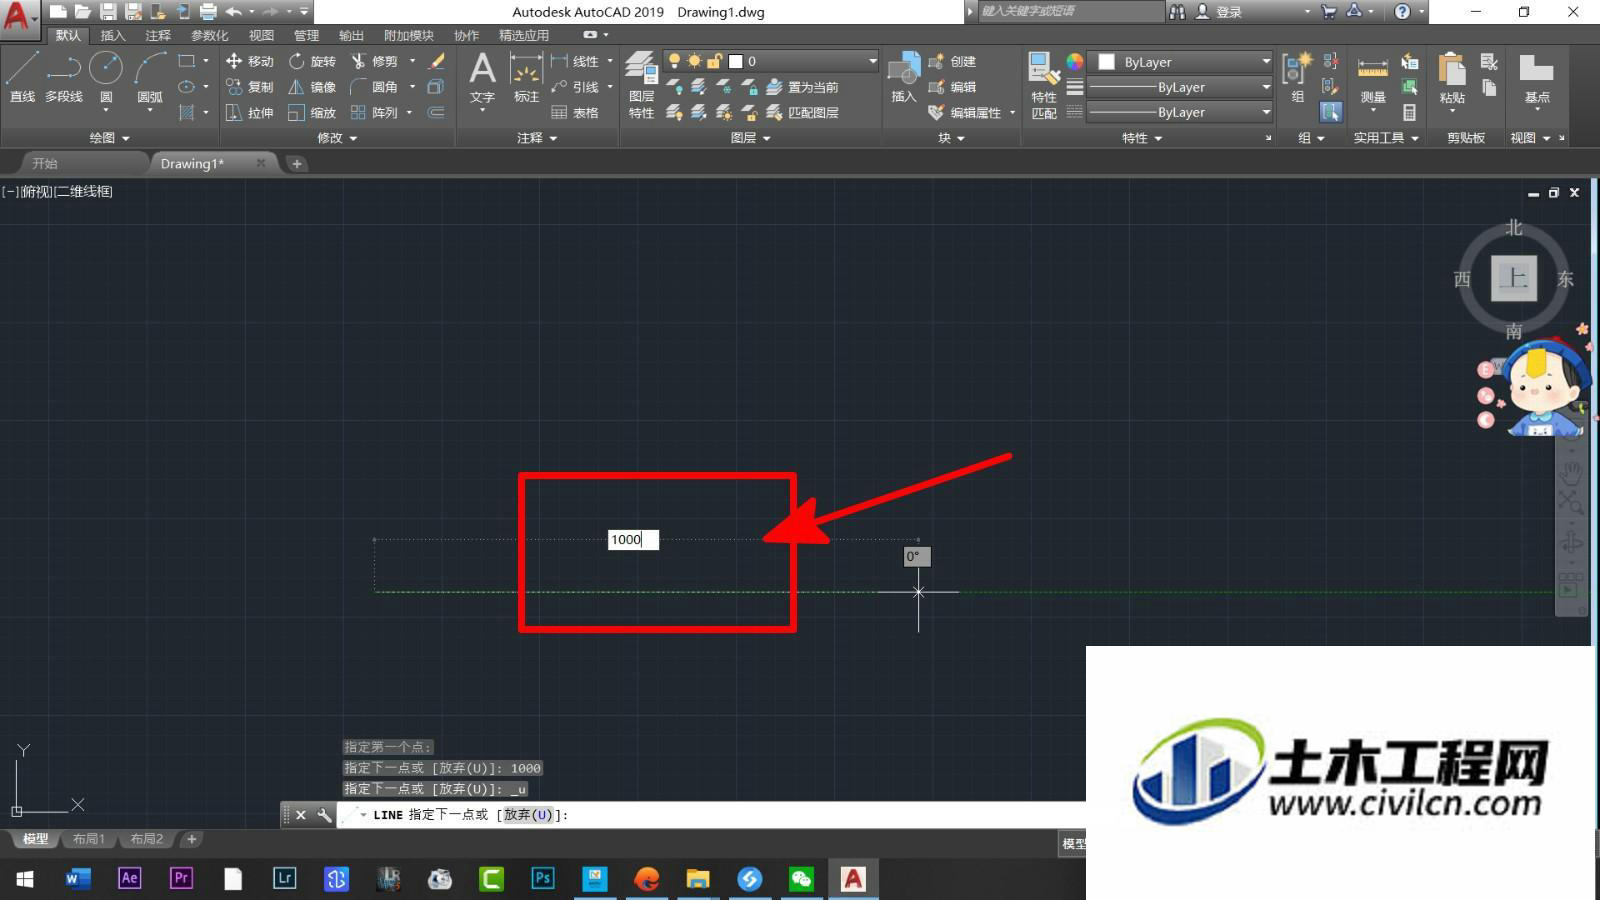Click the 置为当前 button
1600x900 pixels.
coord(802,87)
